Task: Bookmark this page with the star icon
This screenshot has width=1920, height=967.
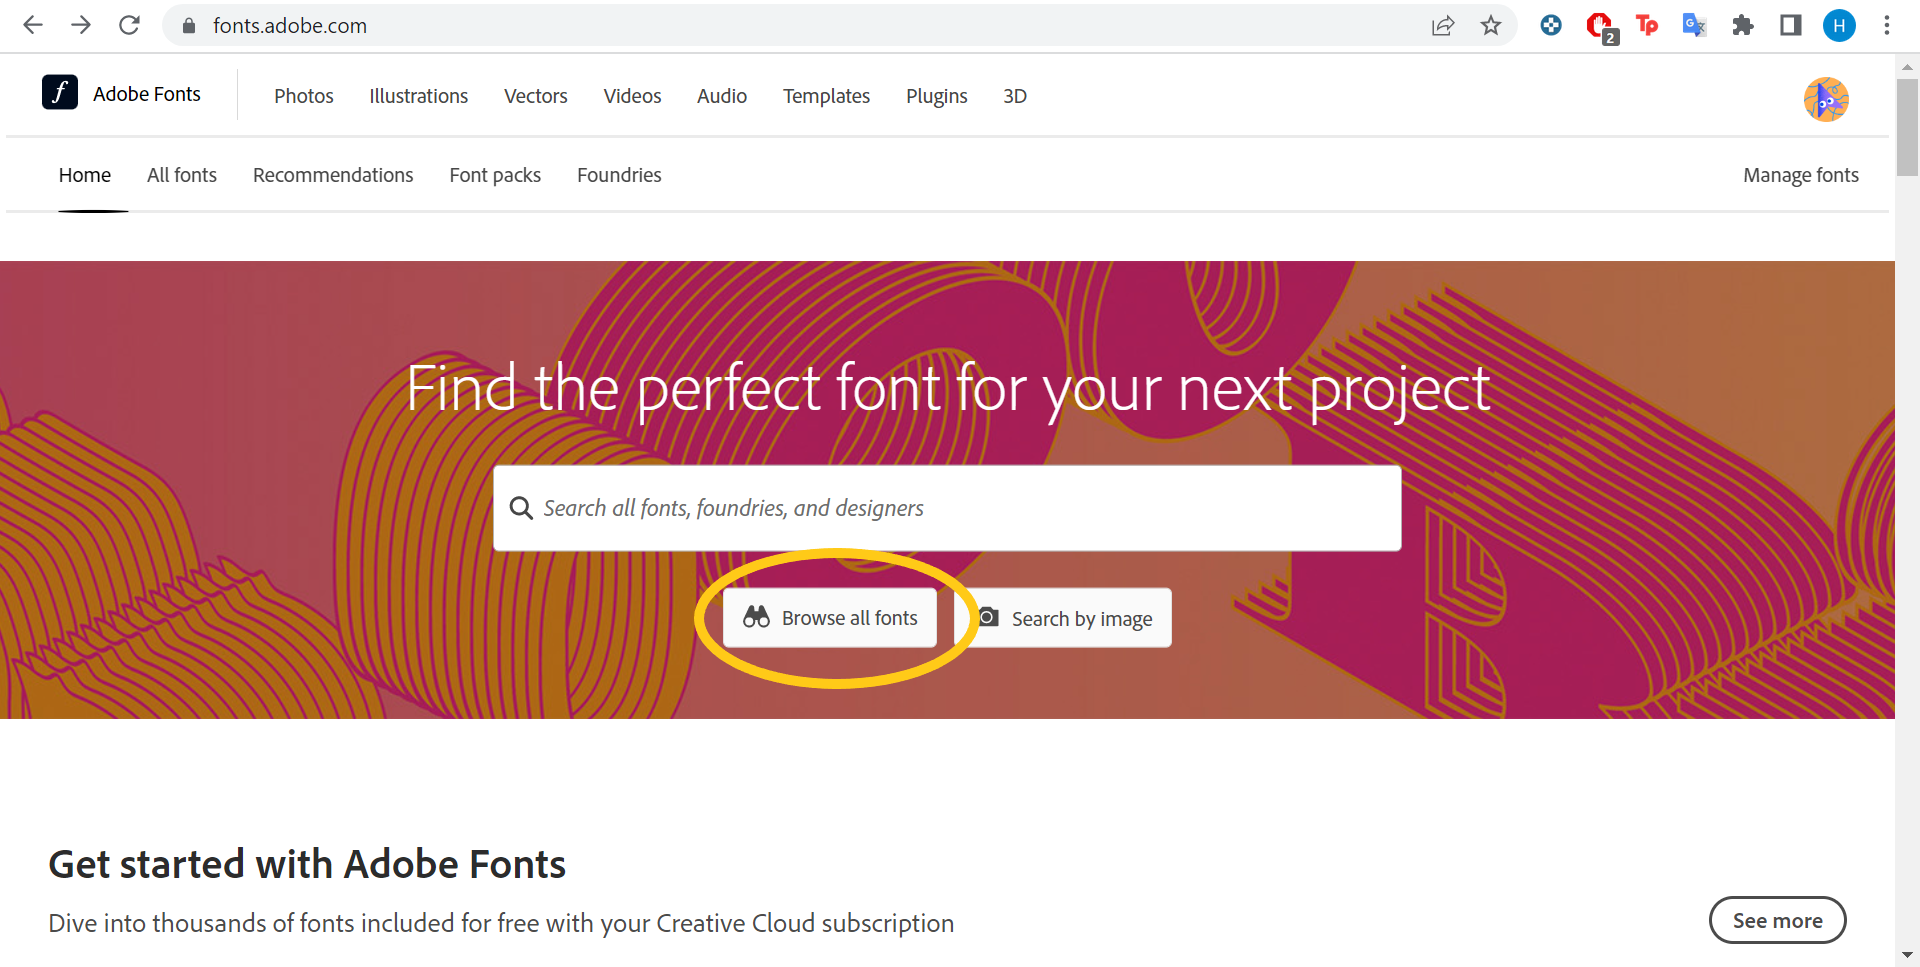Action: click(x=1491, y=26)
